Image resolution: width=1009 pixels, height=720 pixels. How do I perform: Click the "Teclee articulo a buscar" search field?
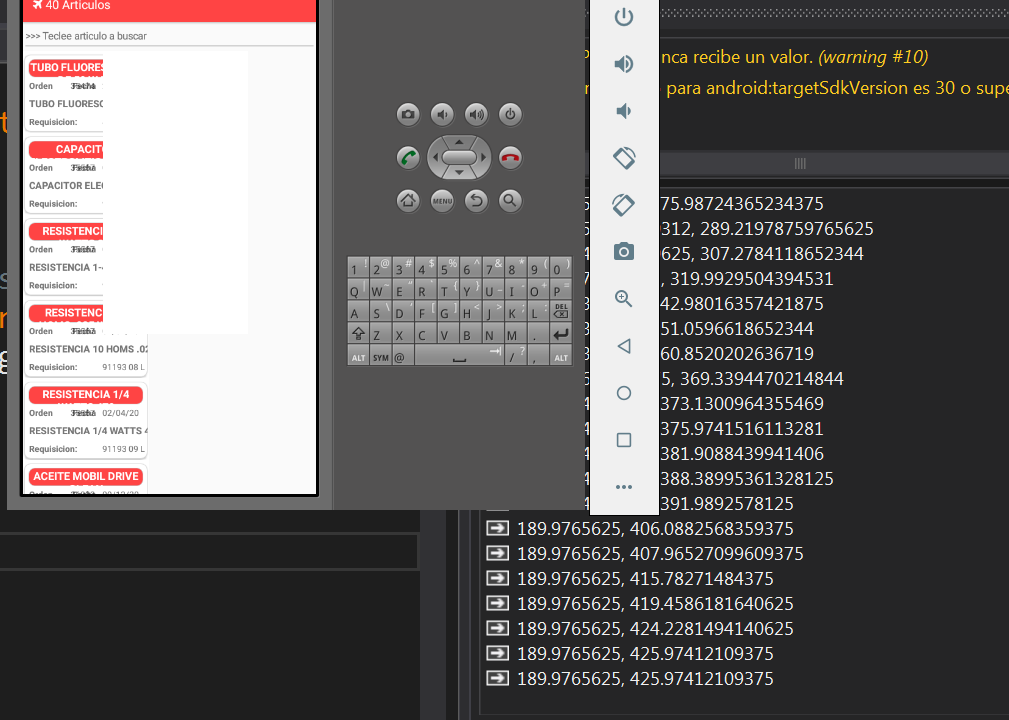[169, 36]
